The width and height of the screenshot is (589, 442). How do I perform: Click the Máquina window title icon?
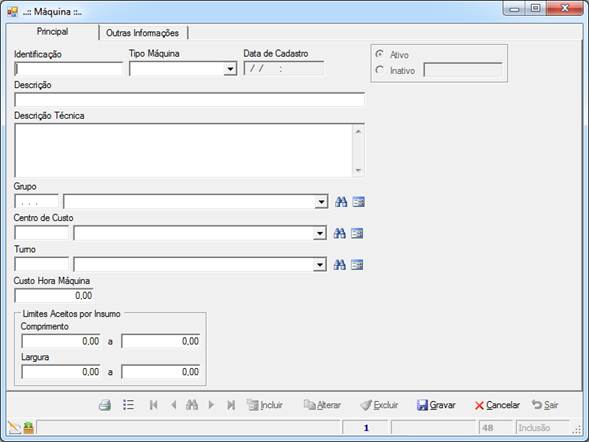tap(12, 12)
